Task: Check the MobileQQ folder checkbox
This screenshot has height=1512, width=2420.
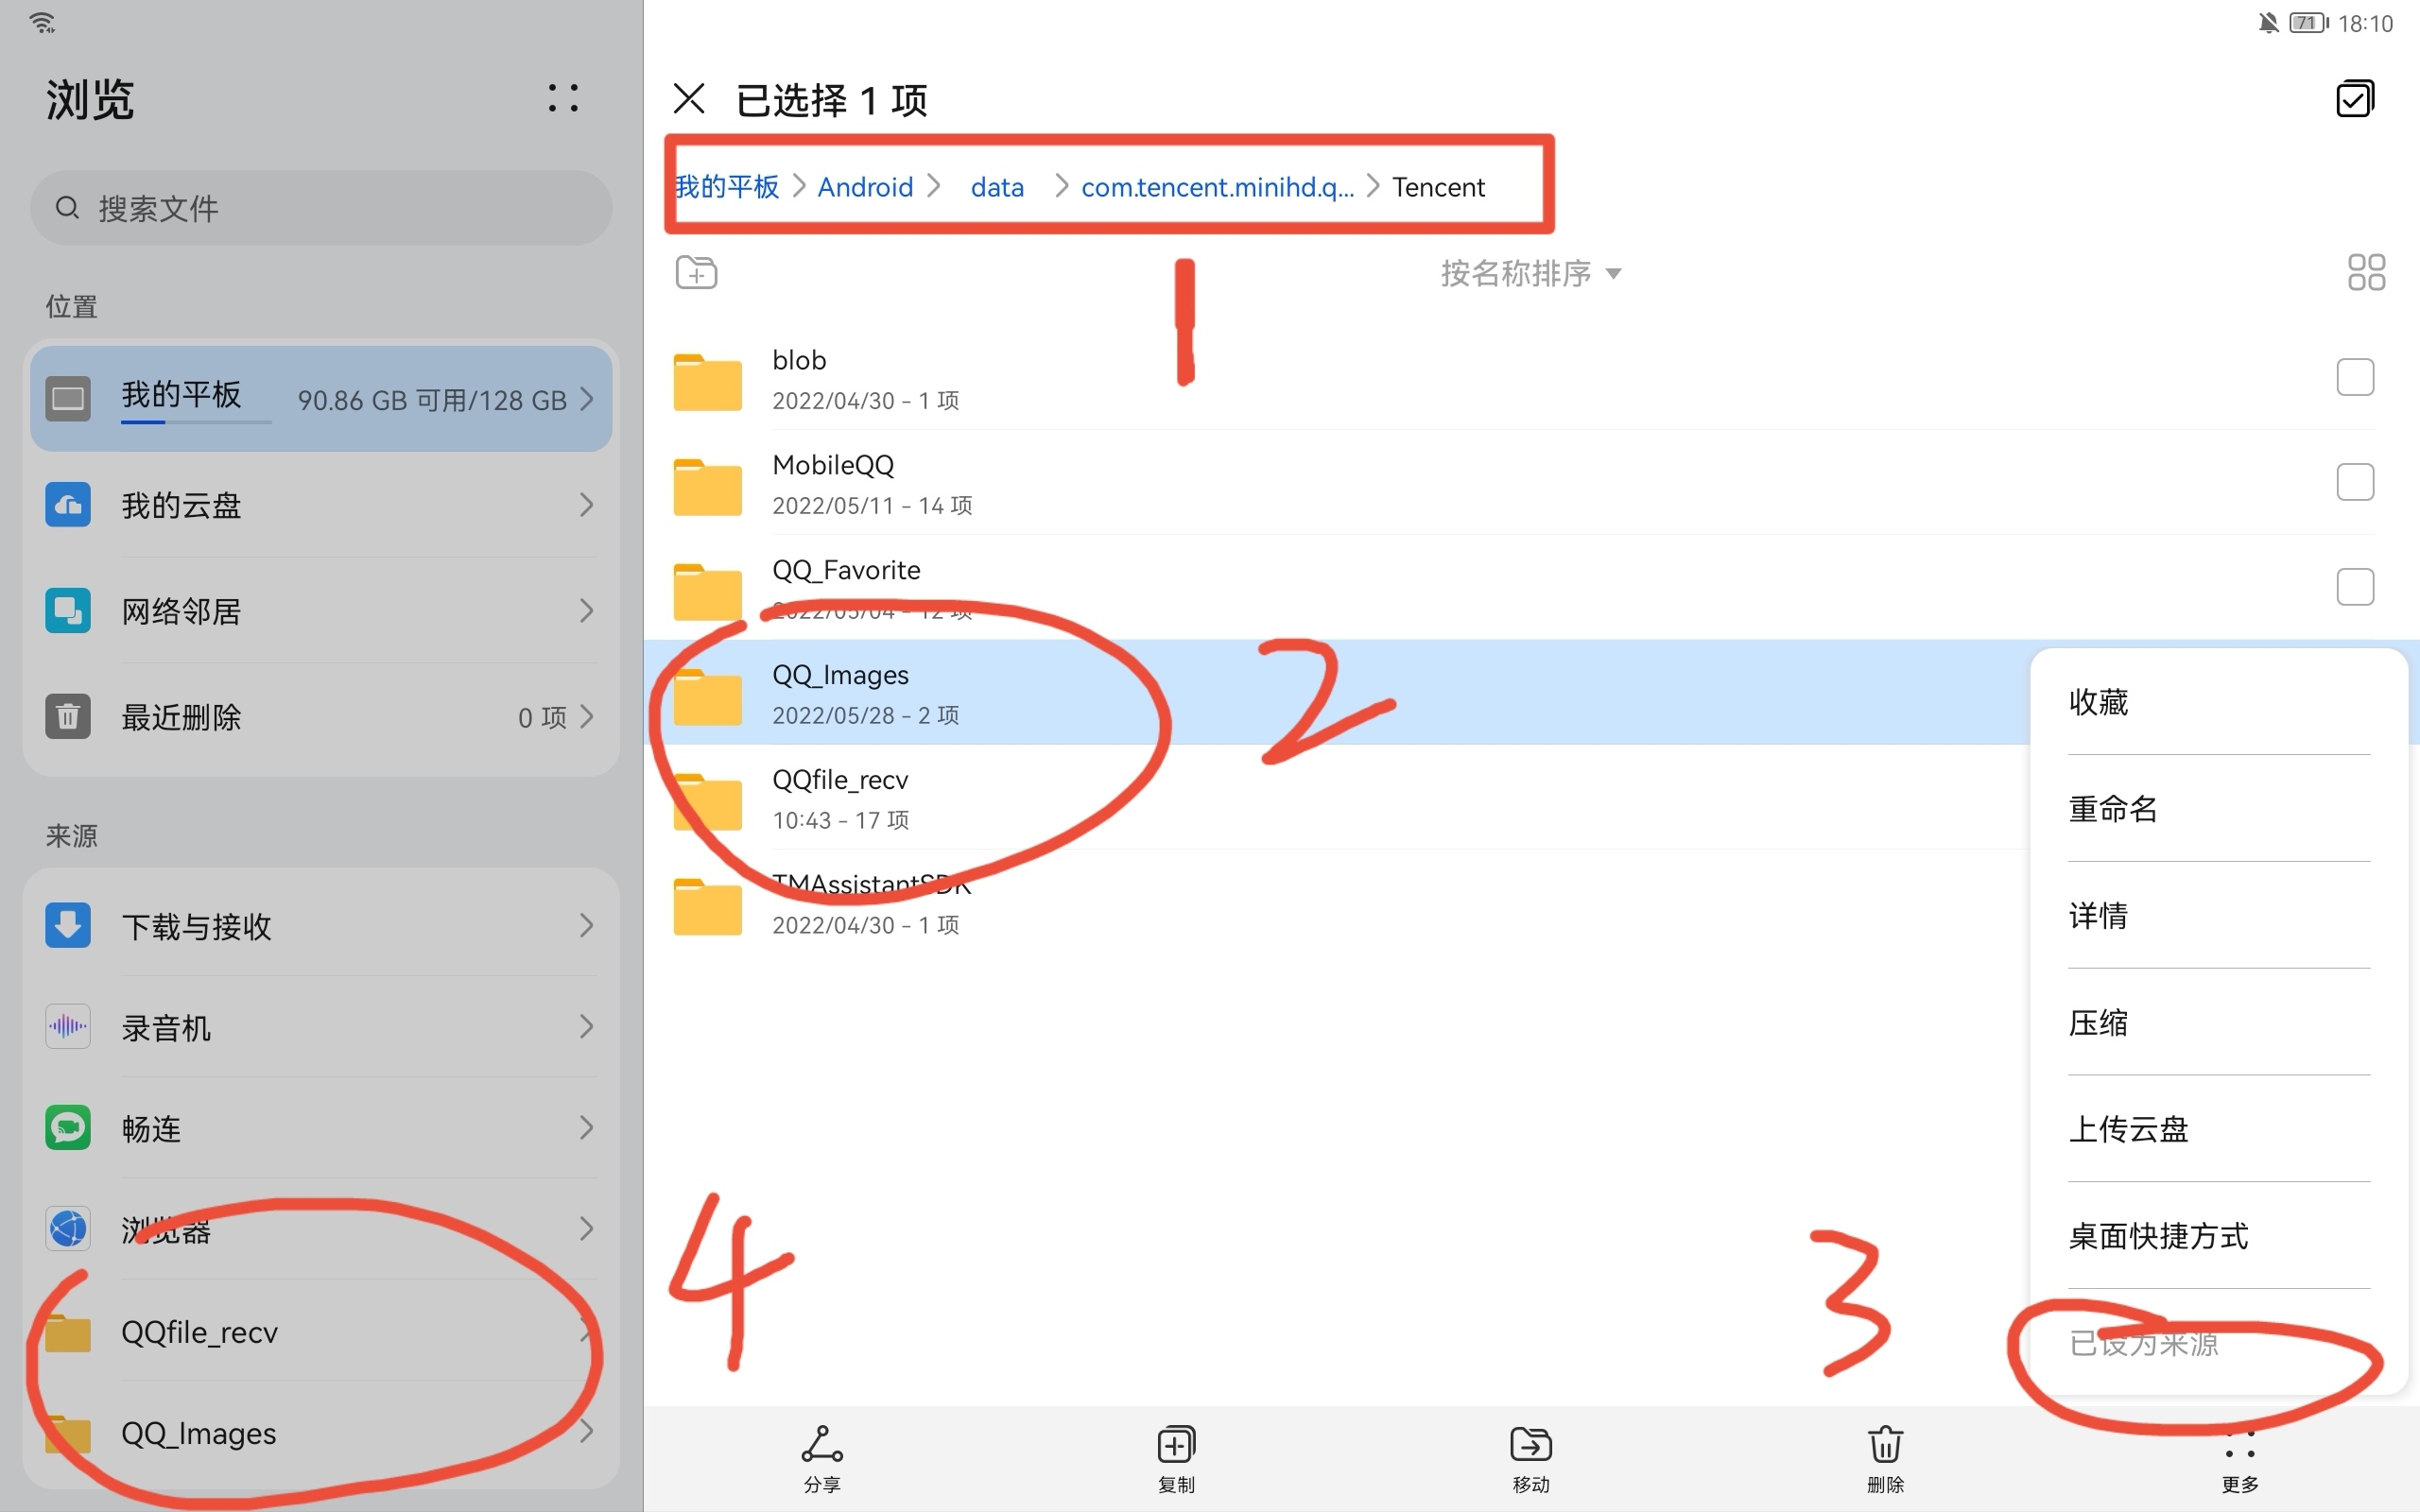Action: [2355, 482]
